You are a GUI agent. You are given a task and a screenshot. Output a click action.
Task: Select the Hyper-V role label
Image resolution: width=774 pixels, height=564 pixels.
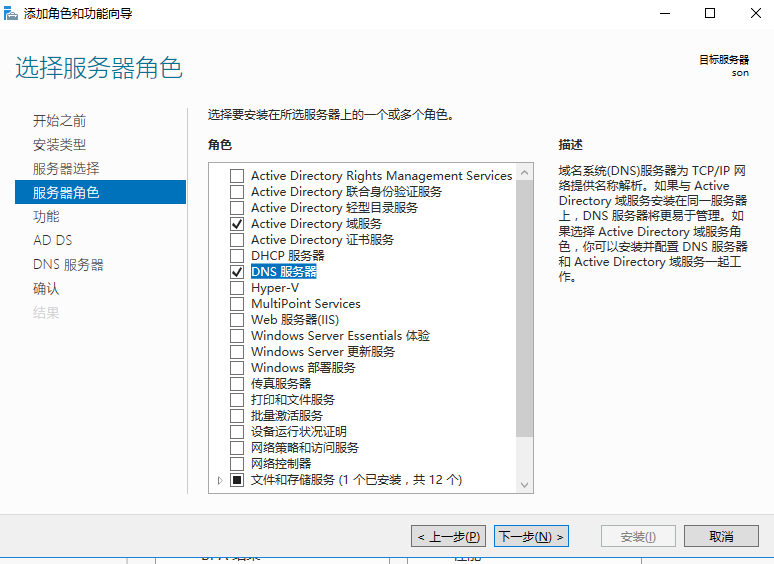(275, 288)
